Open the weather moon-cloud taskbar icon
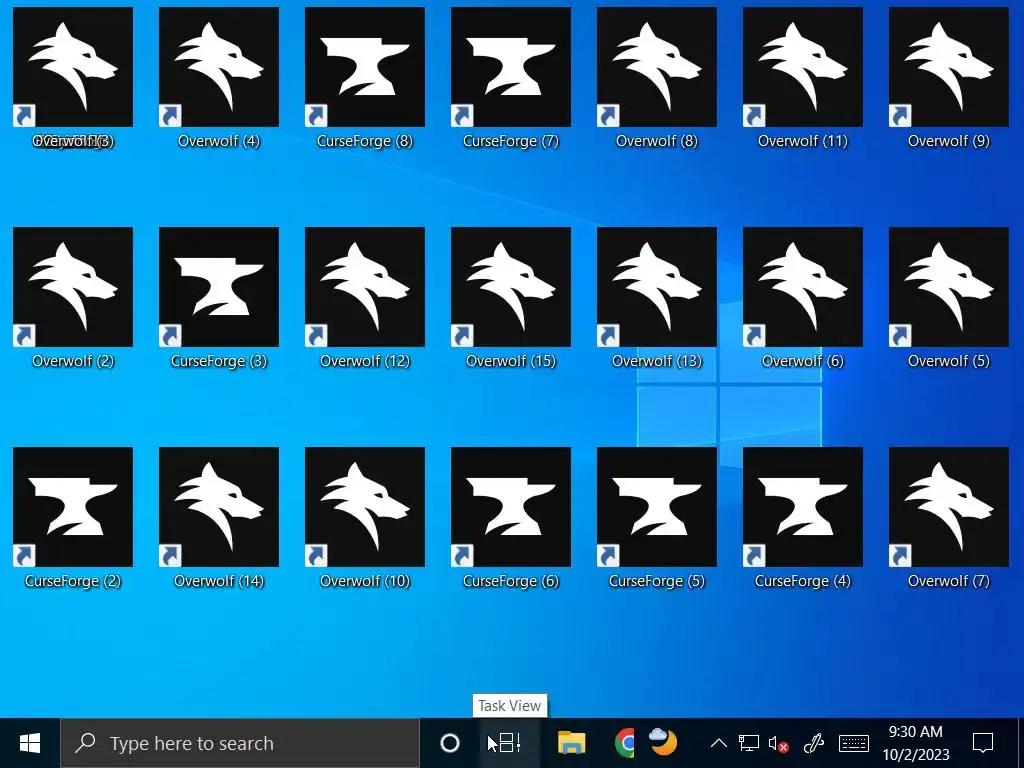The height and width of the screenshot is (768, 1024). coord(664,742)
